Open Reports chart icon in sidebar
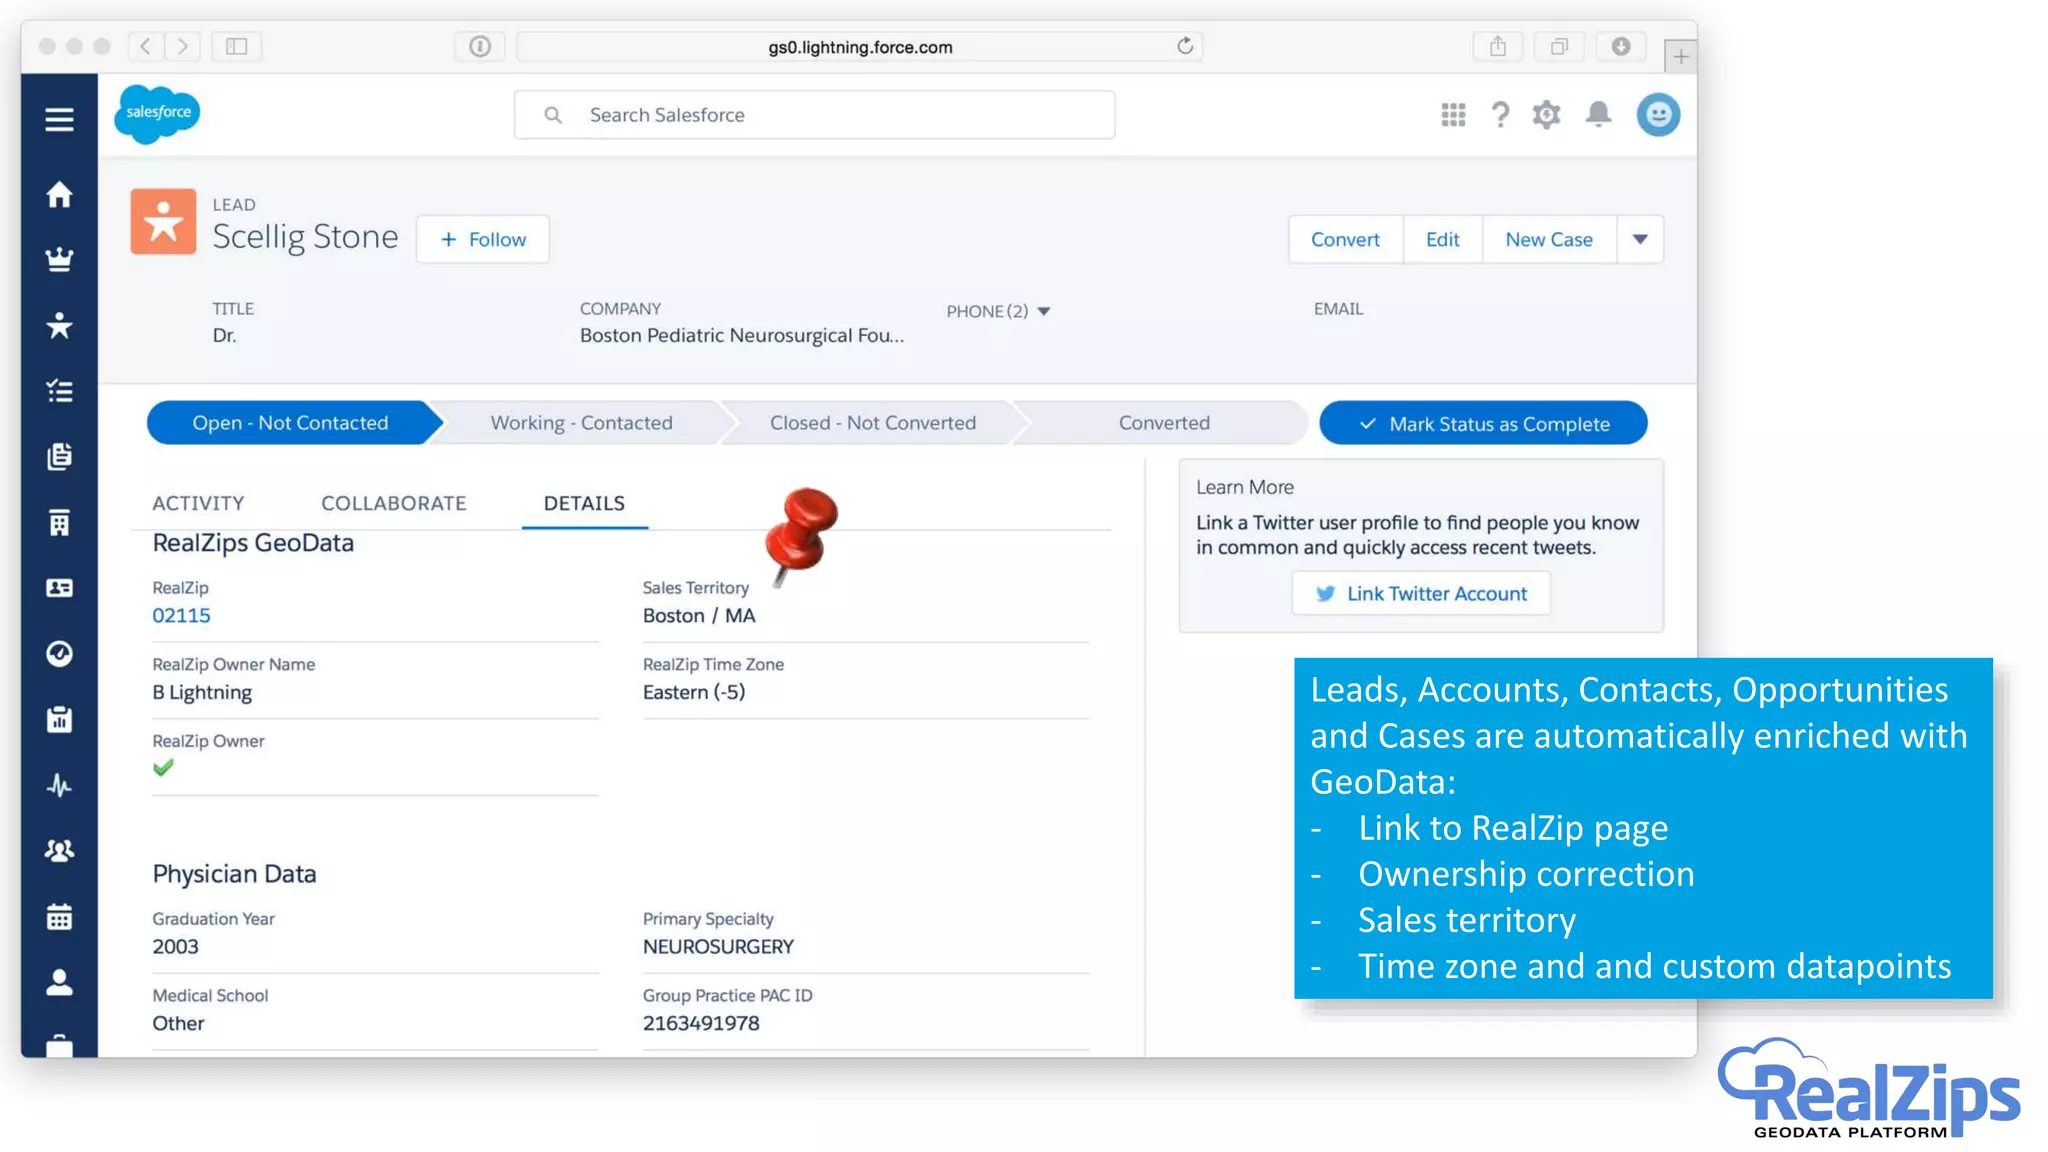Image resolution: width=2048 pixels, height=1152 pixels. (x=59, y=719)
